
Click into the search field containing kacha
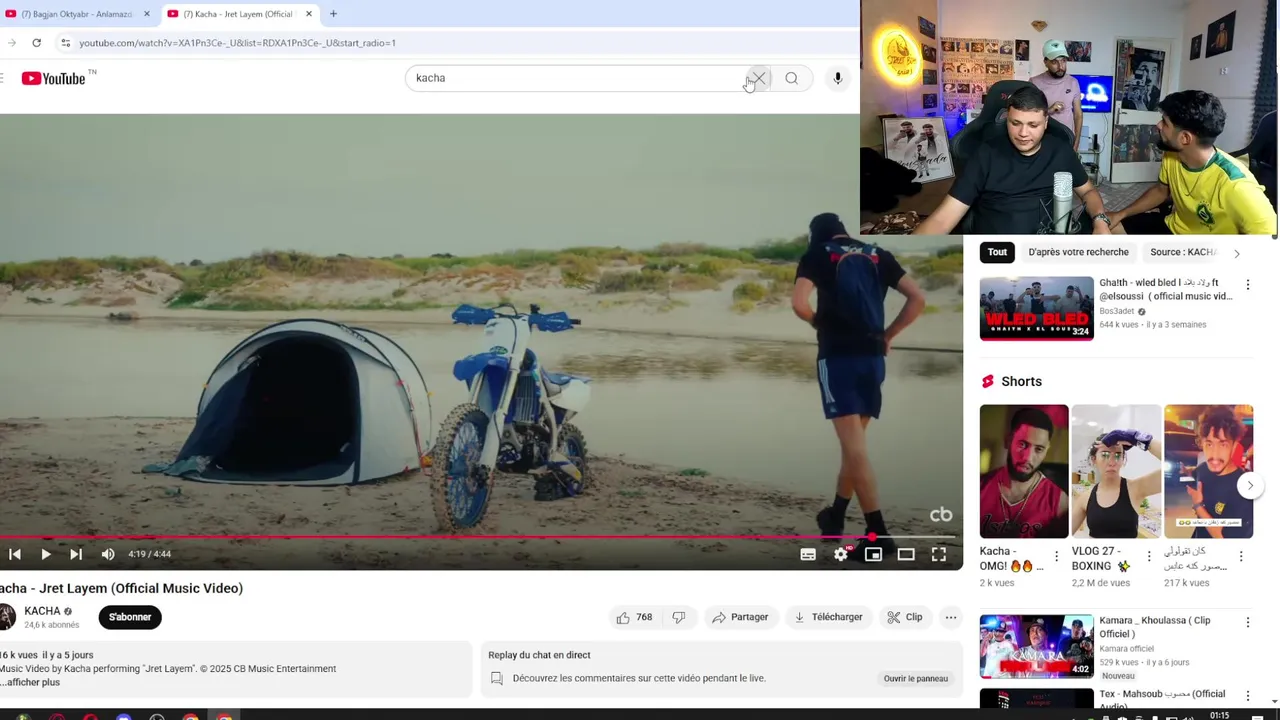[575, 78]
